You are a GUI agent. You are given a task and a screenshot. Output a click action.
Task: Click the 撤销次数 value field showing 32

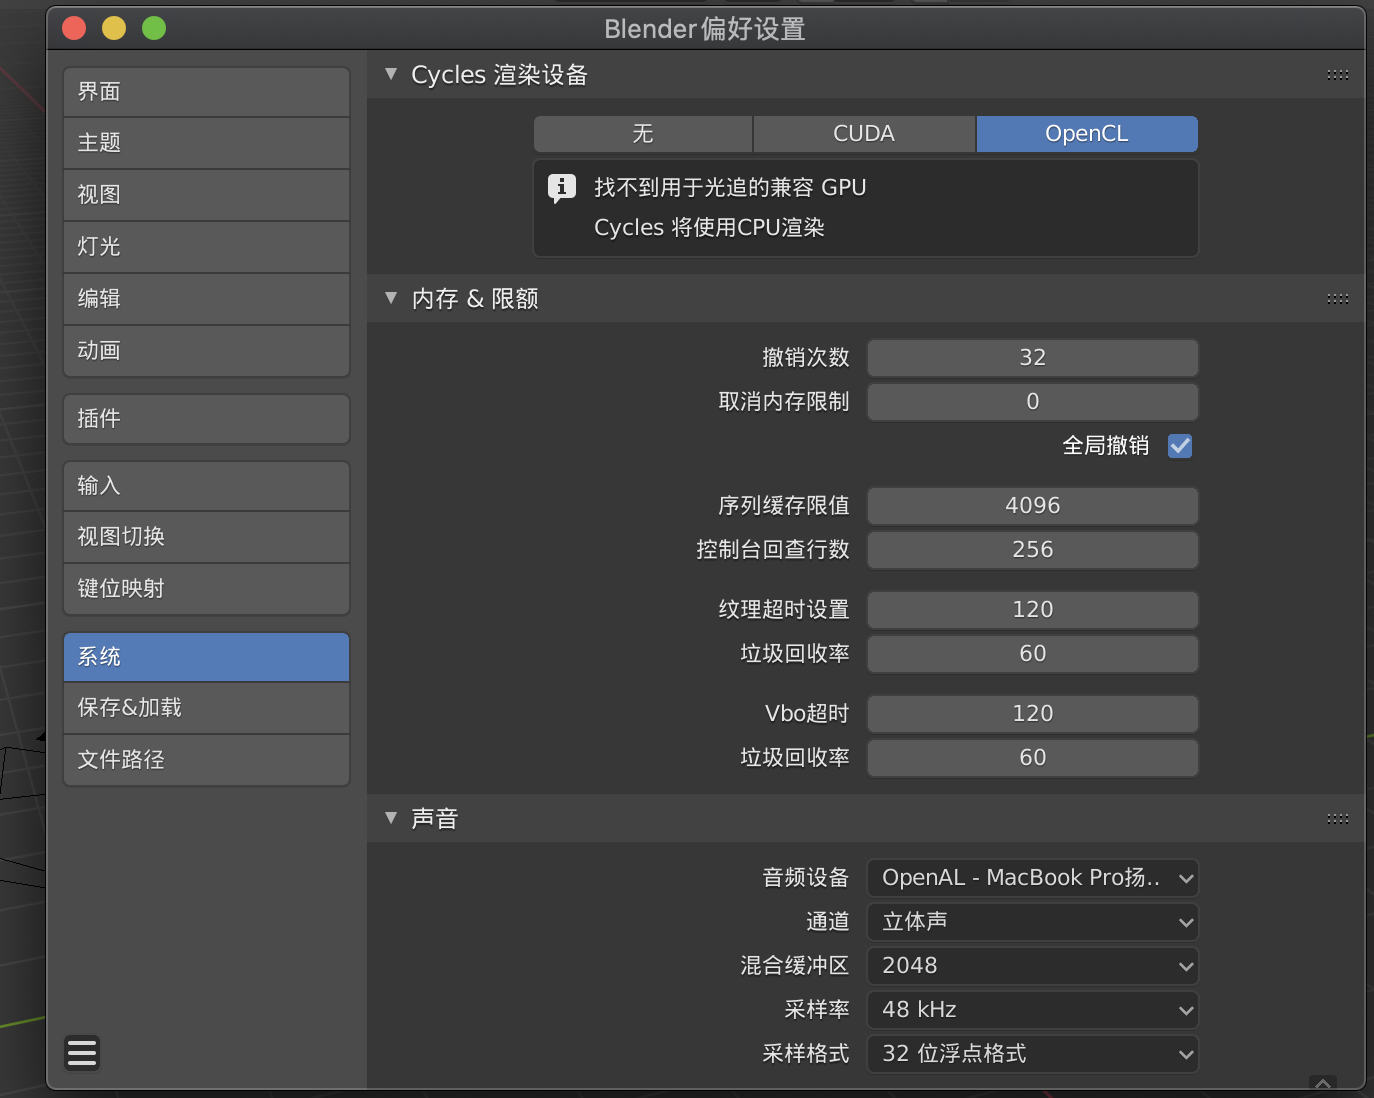tap(1032, 358)
